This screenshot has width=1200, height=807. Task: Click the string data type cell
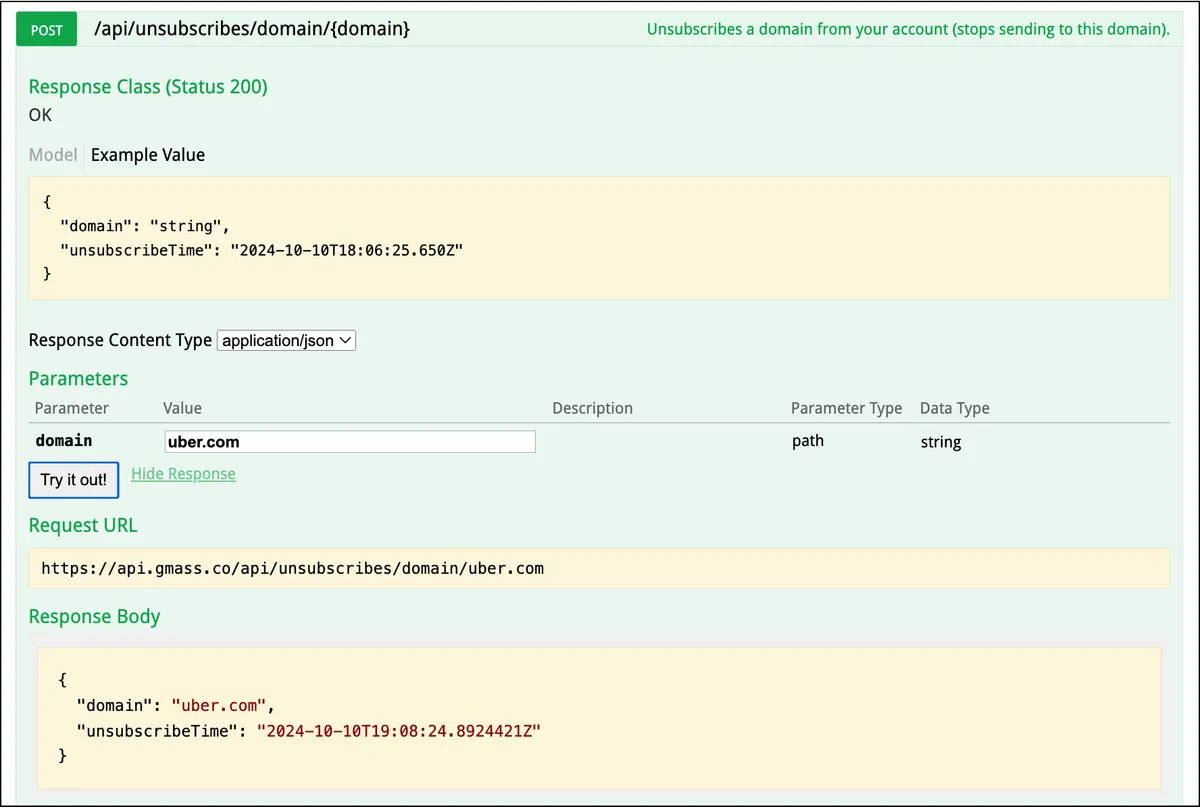(941, 442)
